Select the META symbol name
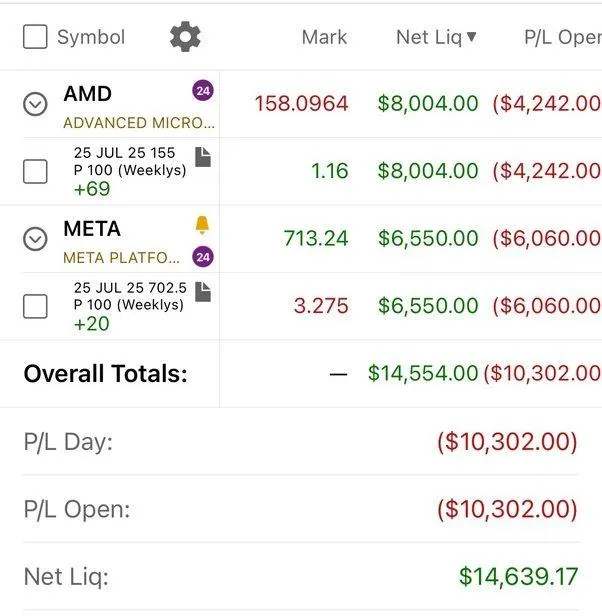Image resolution: width=602 pixels, height=616 pixels. tap(92, 229)
